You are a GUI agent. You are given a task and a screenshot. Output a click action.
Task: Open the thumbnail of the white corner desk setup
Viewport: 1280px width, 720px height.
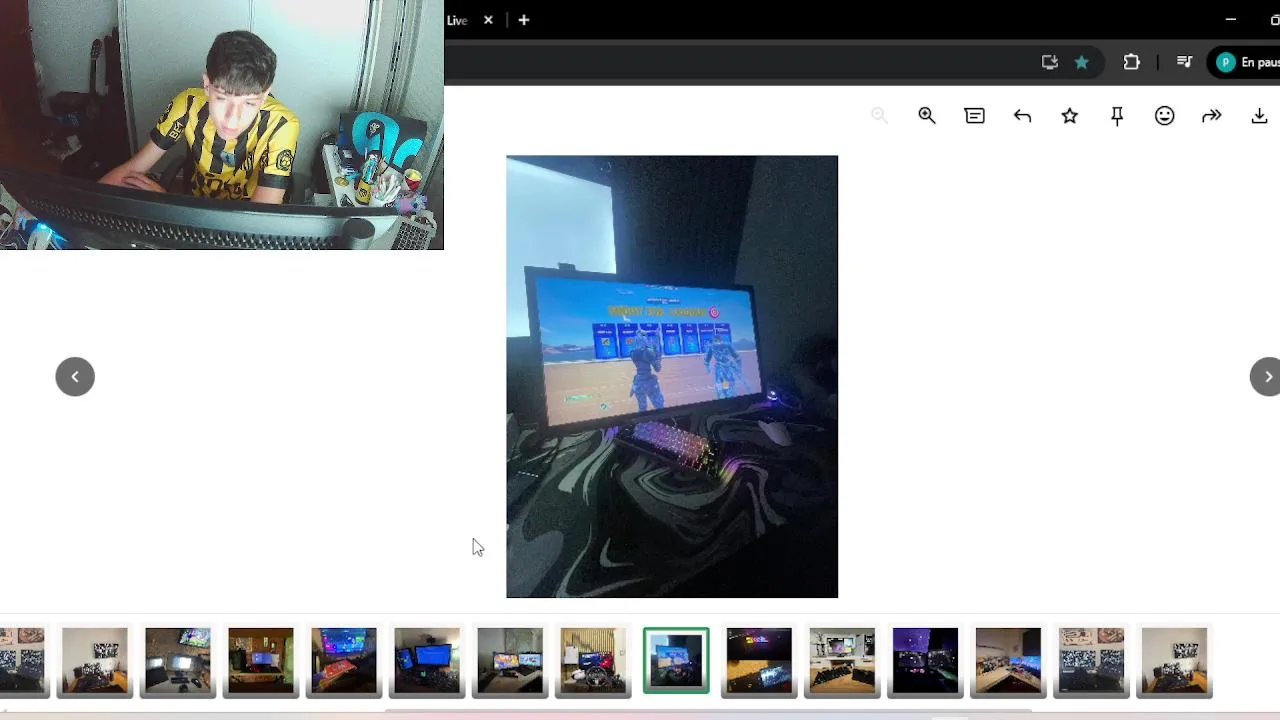(x=1008, y=660)
